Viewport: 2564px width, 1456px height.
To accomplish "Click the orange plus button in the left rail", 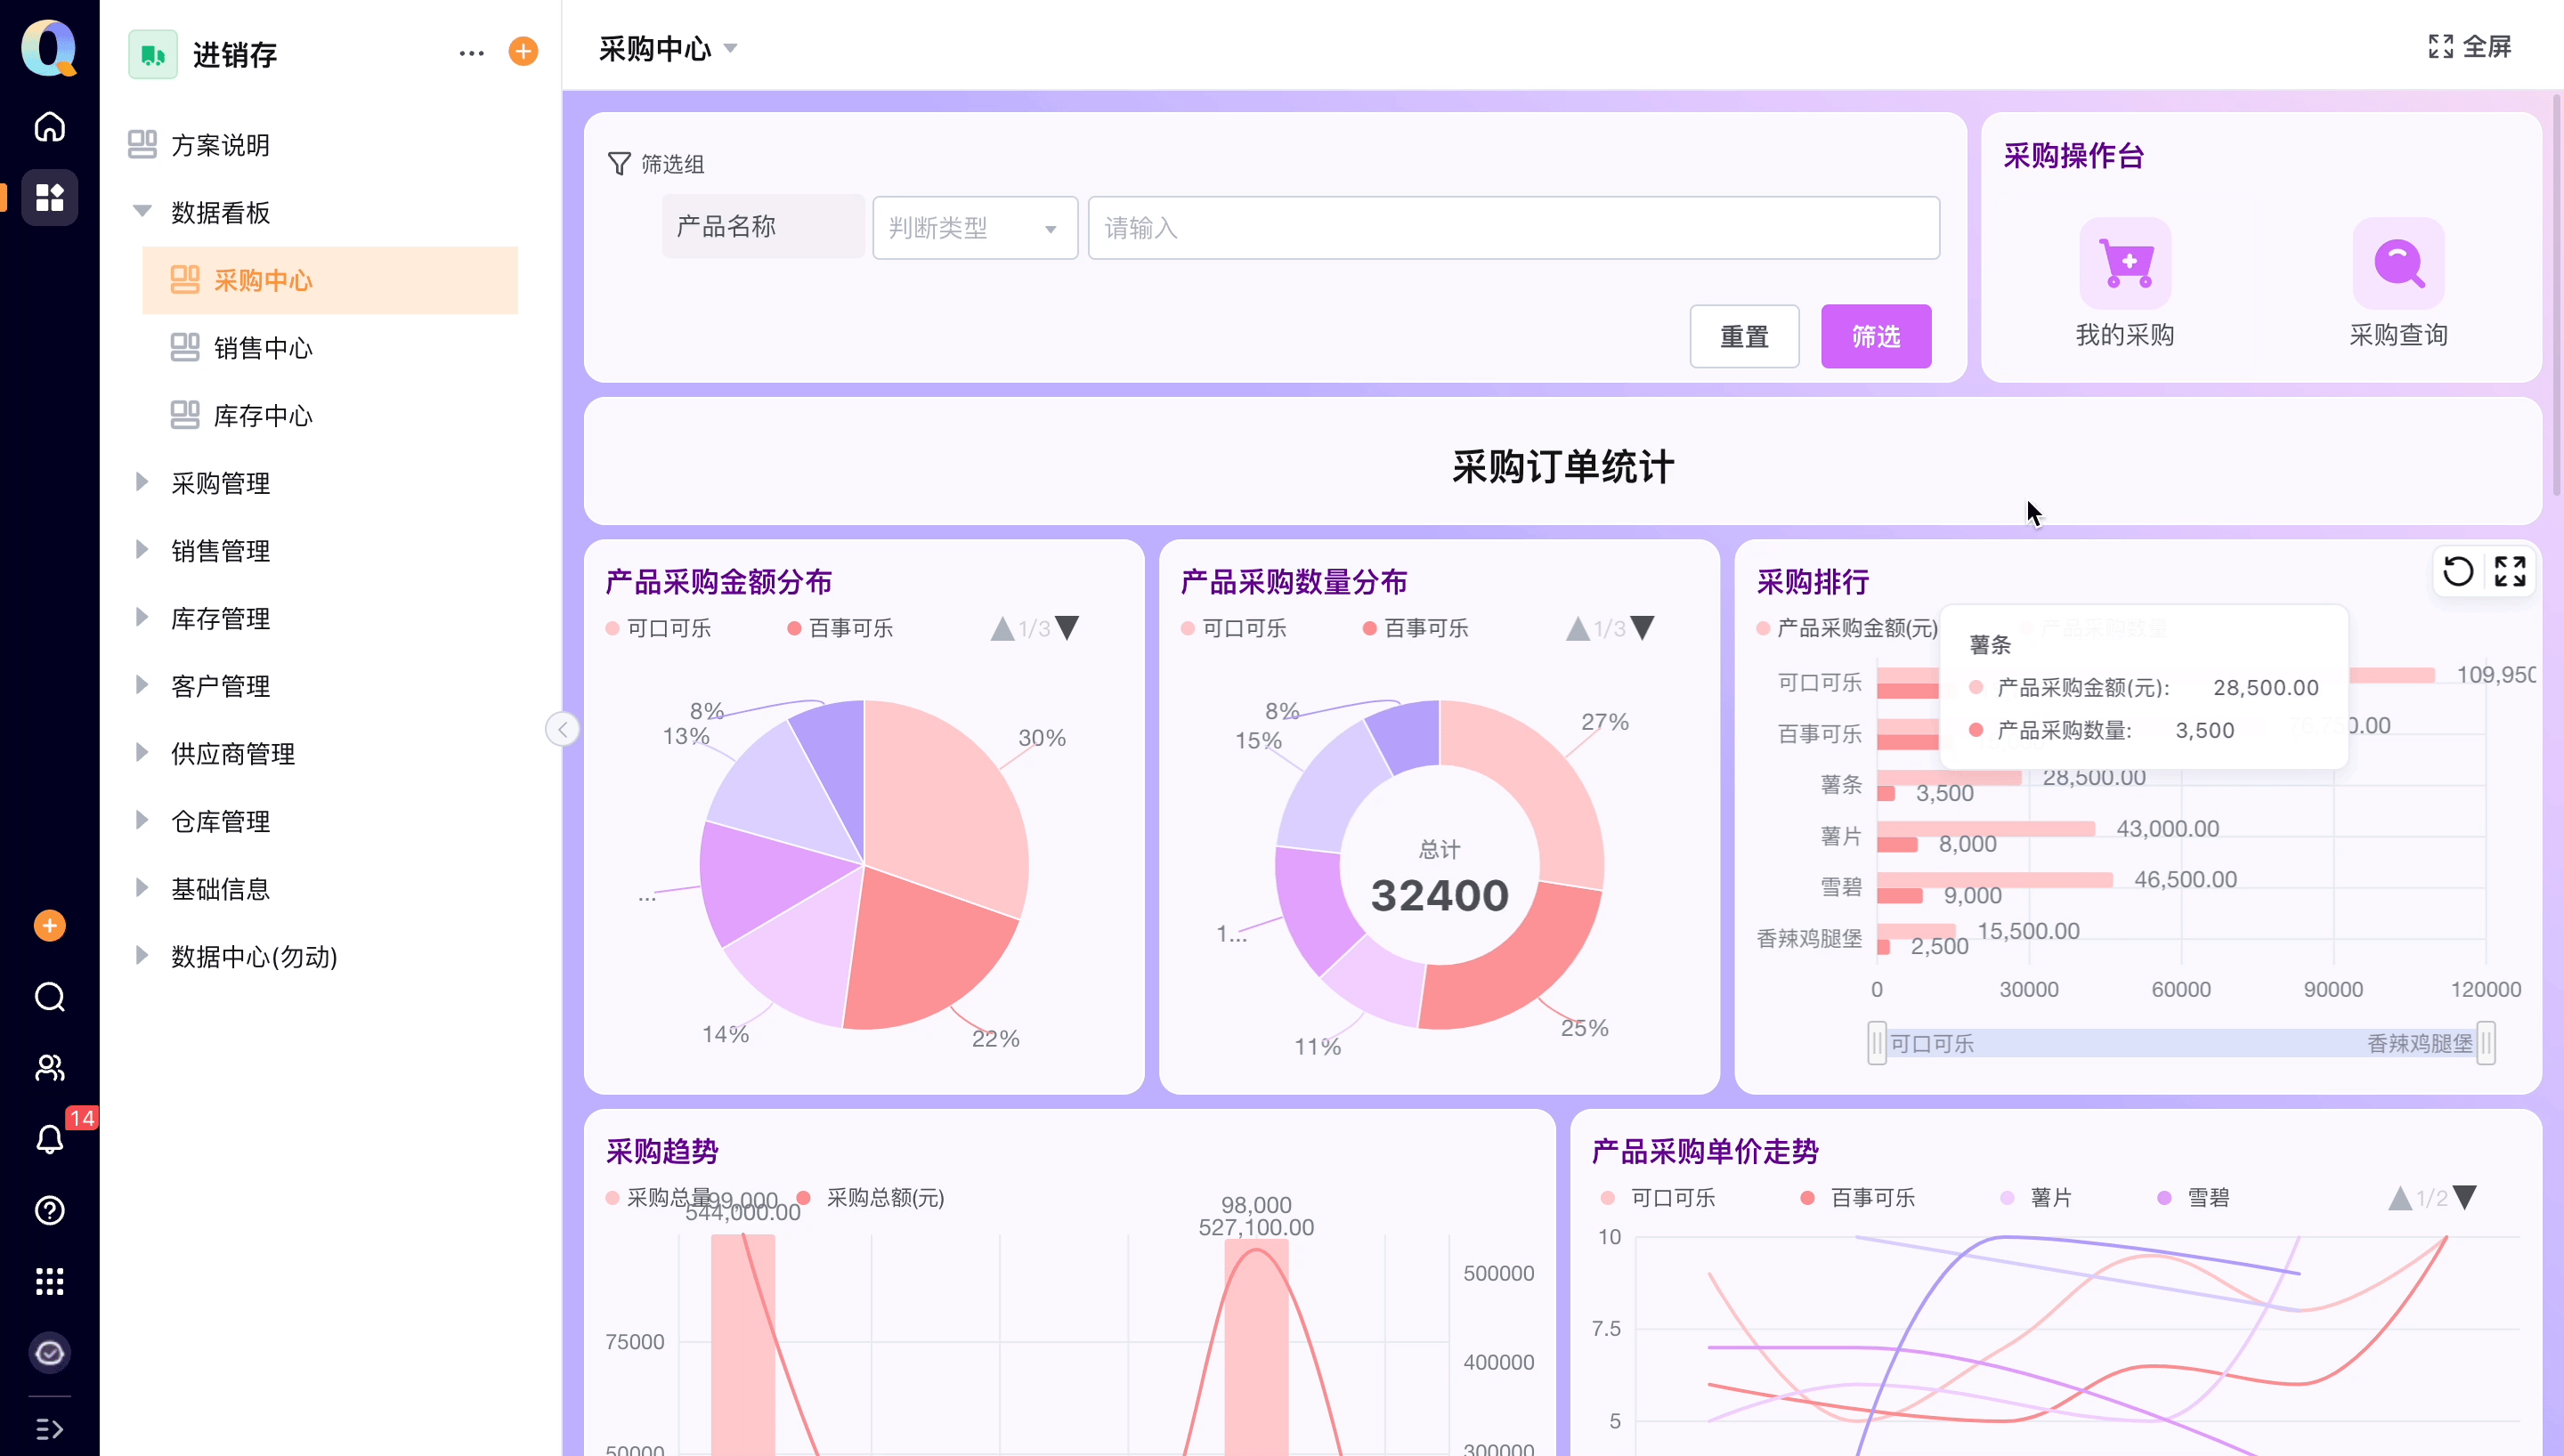I will pos(49,926).
